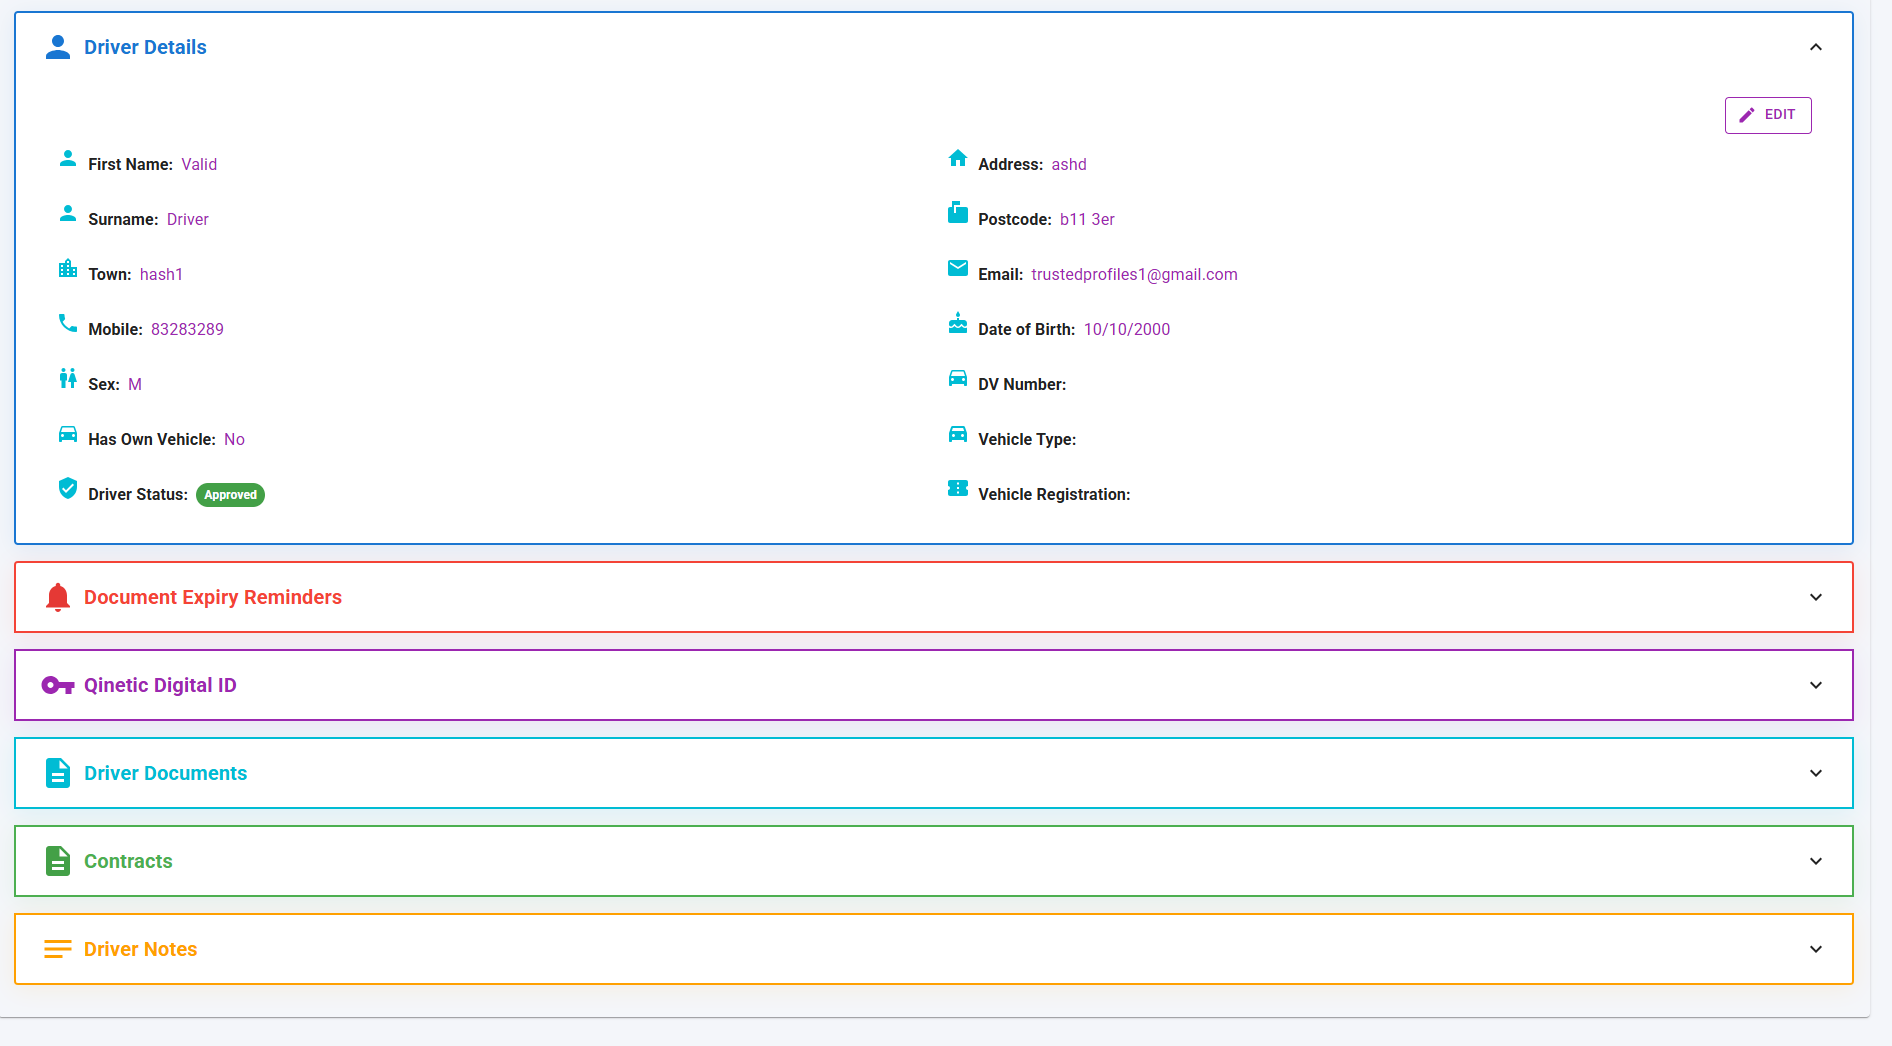
Task: Expand the Qinetic Digital ID section
Action: [x=1815, y=685]
